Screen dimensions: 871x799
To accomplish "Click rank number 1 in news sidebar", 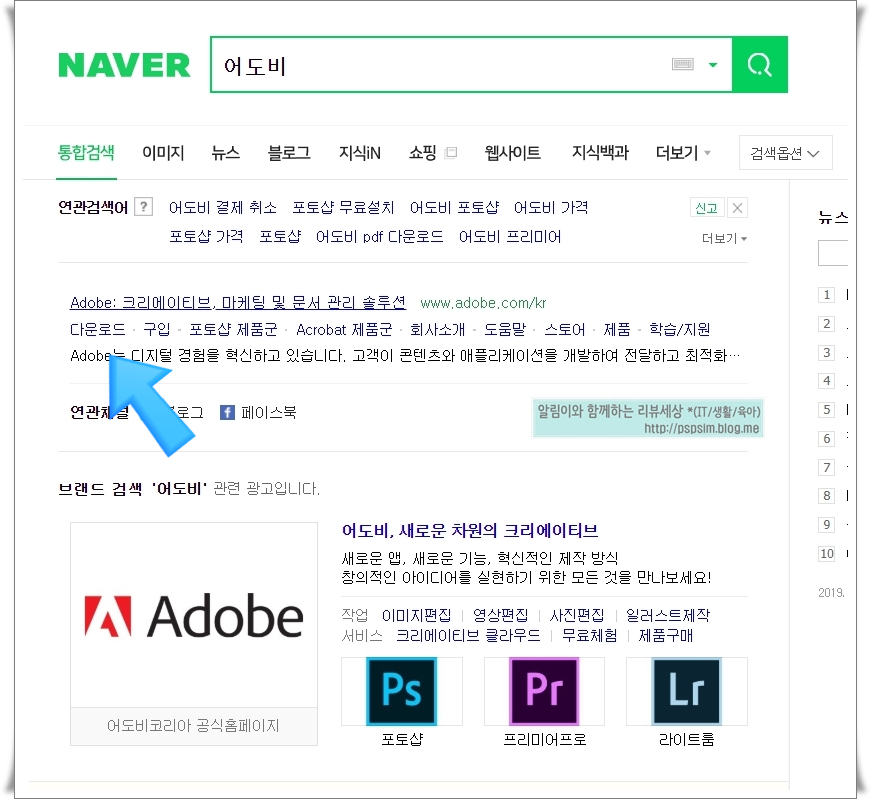I will (827, 294).
